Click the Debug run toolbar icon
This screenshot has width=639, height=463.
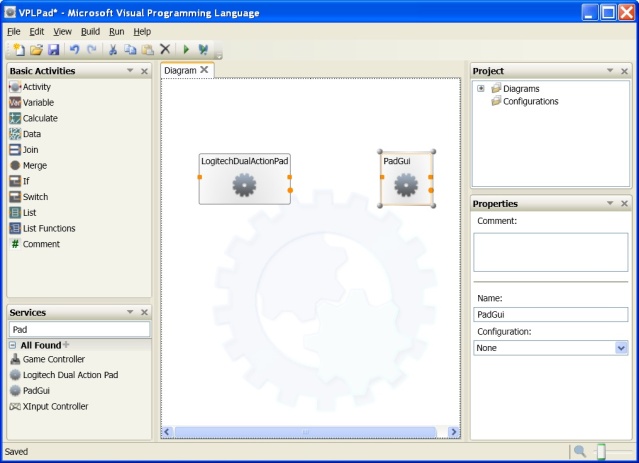point(203,49)
